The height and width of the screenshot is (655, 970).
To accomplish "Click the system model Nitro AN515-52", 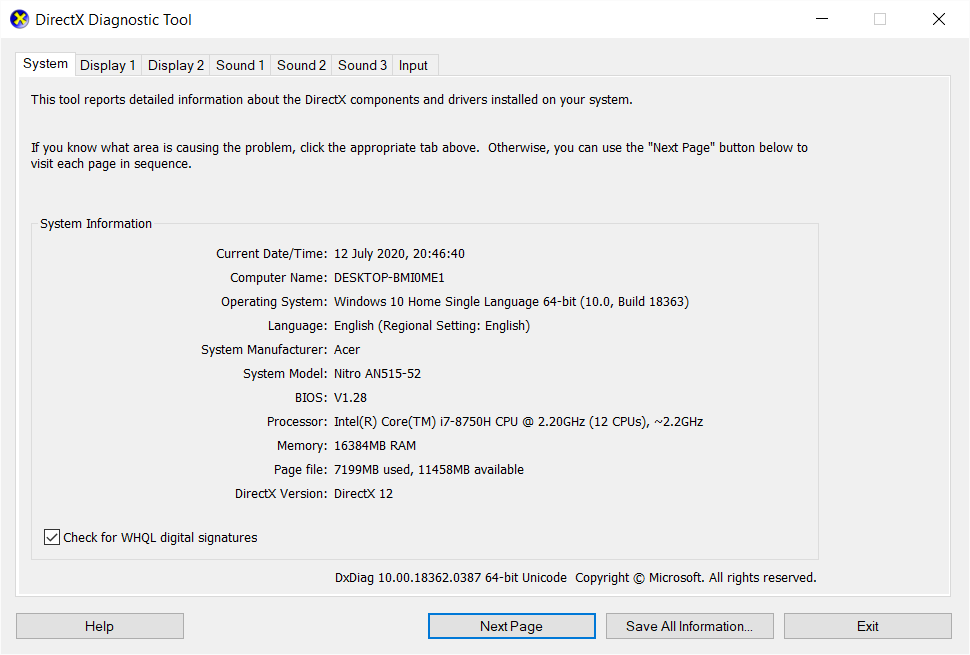I will (377, 374).
